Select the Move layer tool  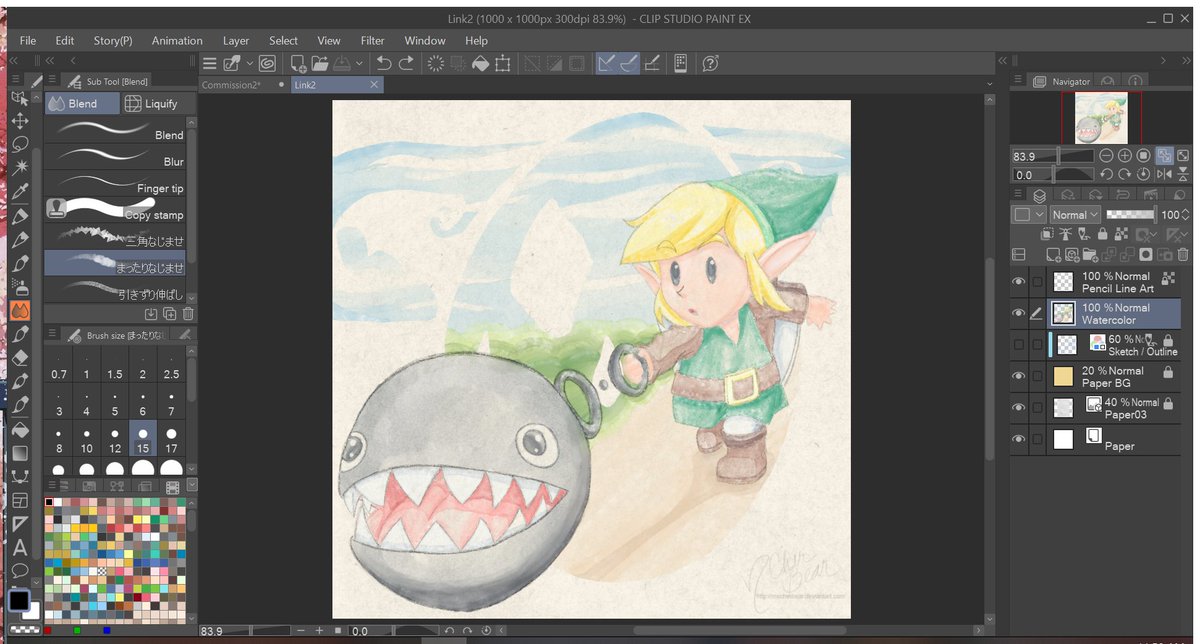[19, 121]
